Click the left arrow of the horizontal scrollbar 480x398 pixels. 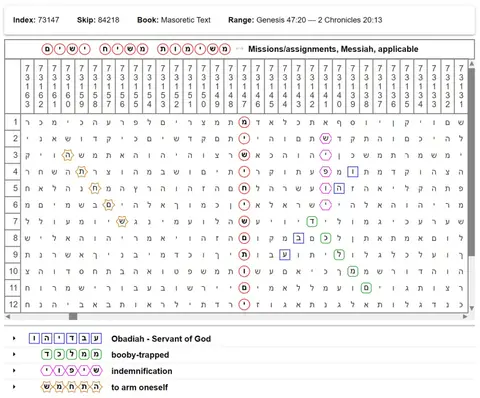7,316
